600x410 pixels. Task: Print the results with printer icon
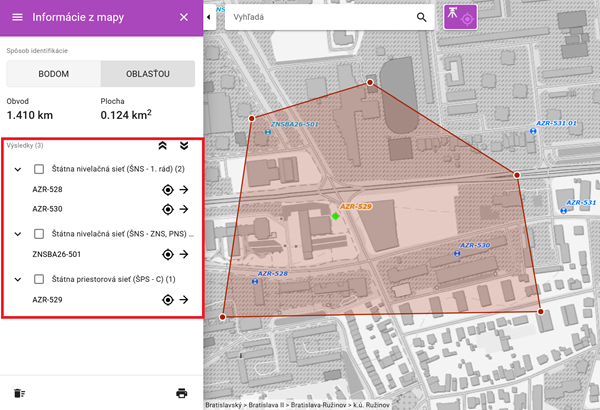(181, 393)
